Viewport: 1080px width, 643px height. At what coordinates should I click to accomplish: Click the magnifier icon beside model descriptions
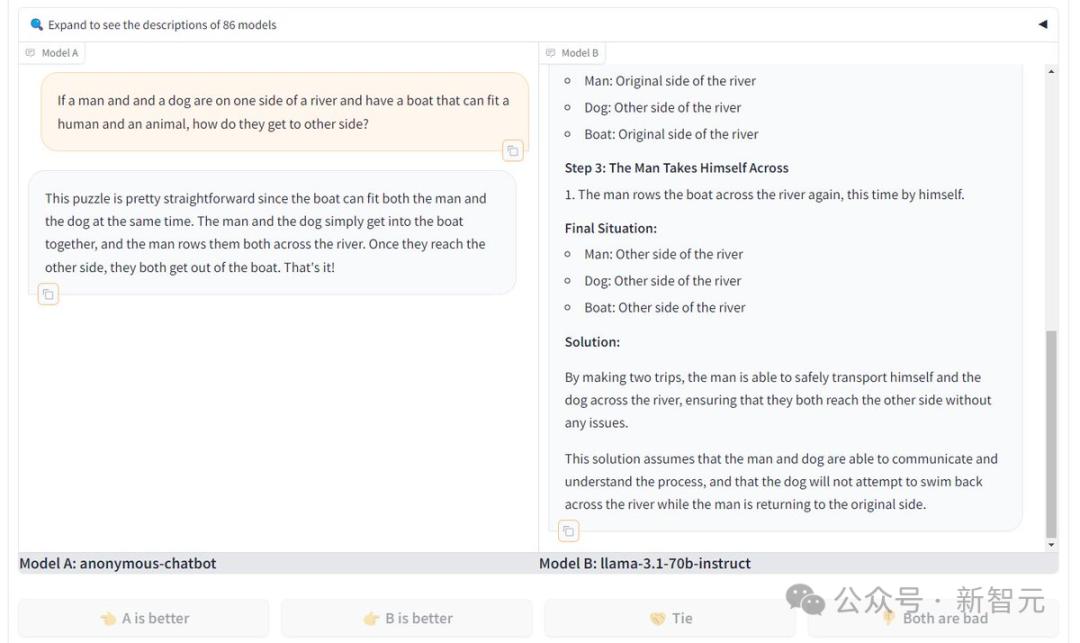pyautogui.click(x=37, y=25)
